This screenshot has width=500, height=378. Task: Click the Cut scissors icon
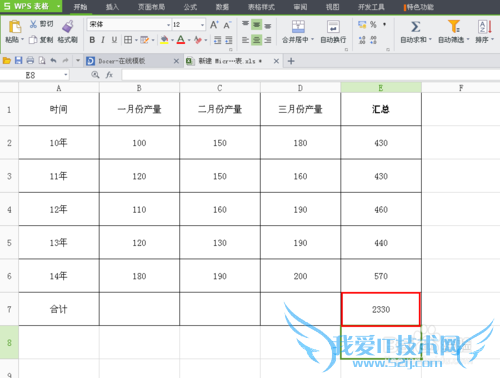pos(33,24)
